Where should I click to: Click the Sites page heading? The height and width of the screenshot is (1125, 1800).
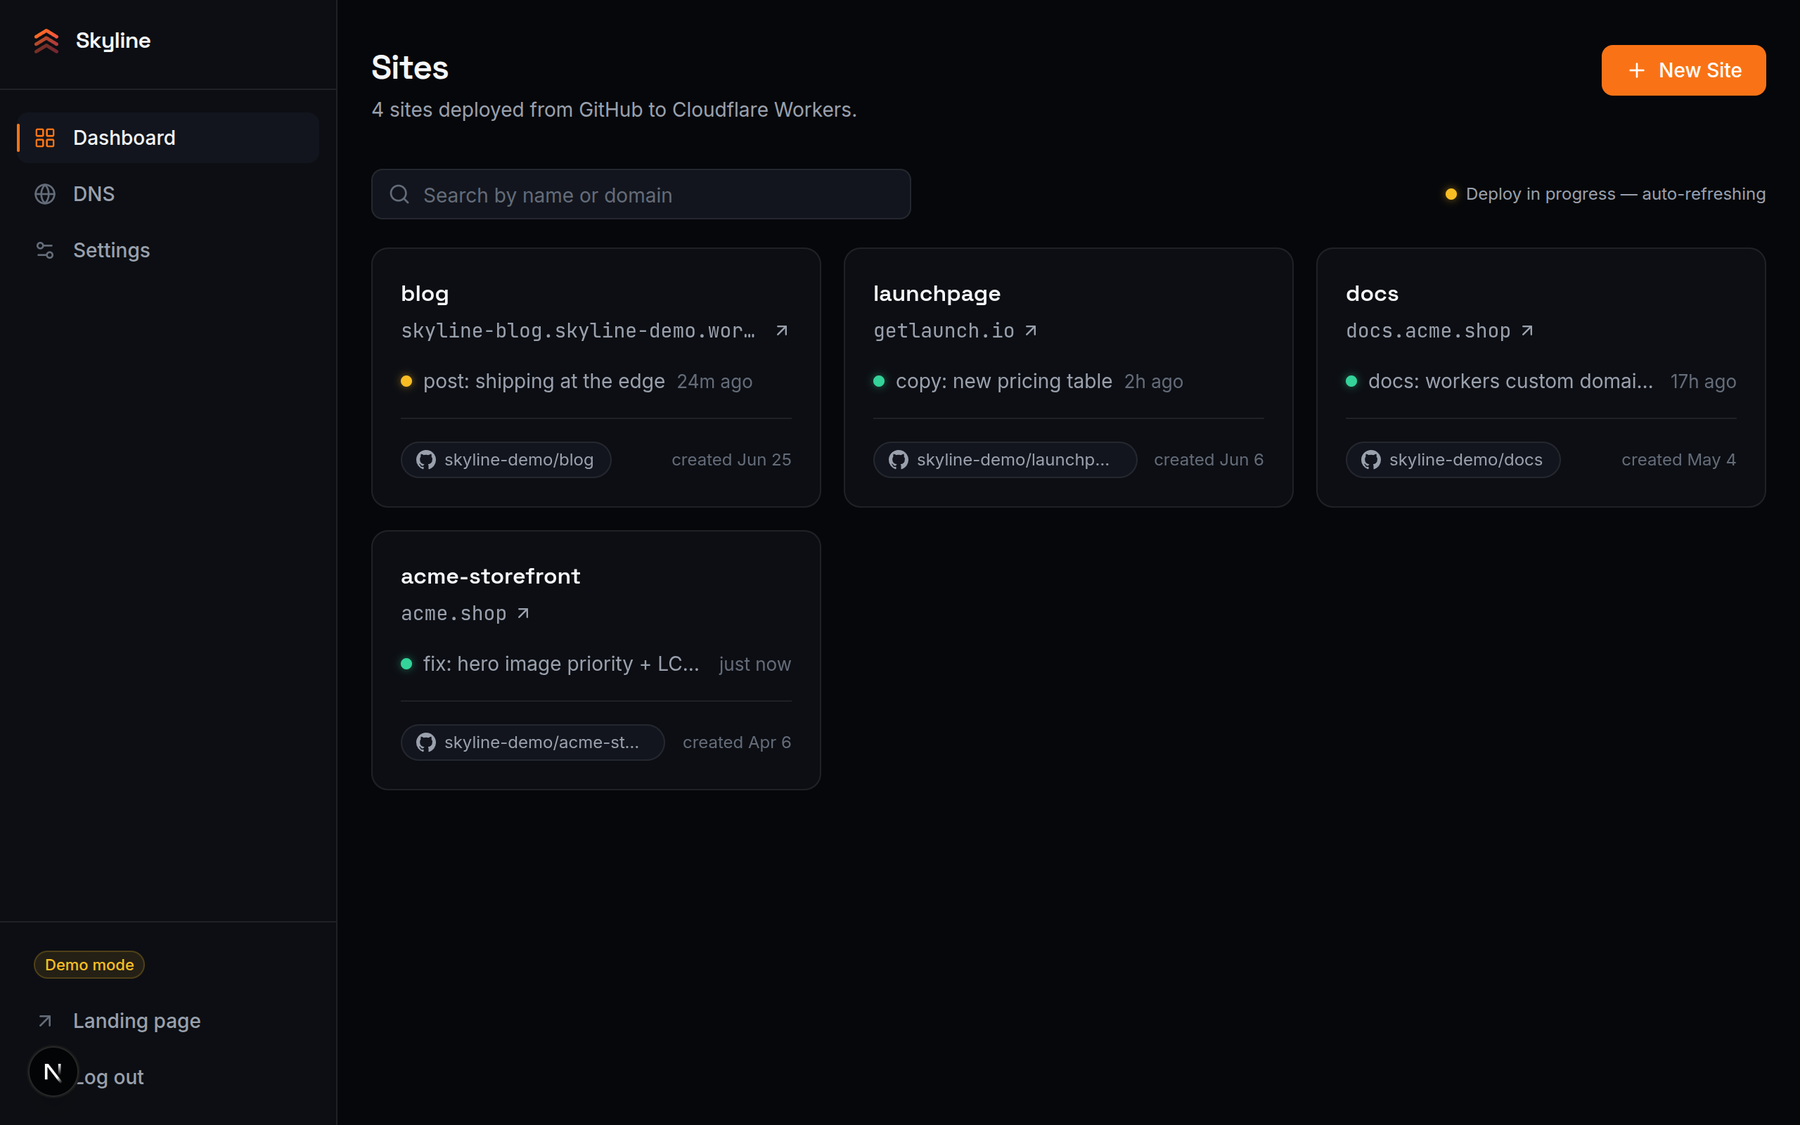[410, 68]
